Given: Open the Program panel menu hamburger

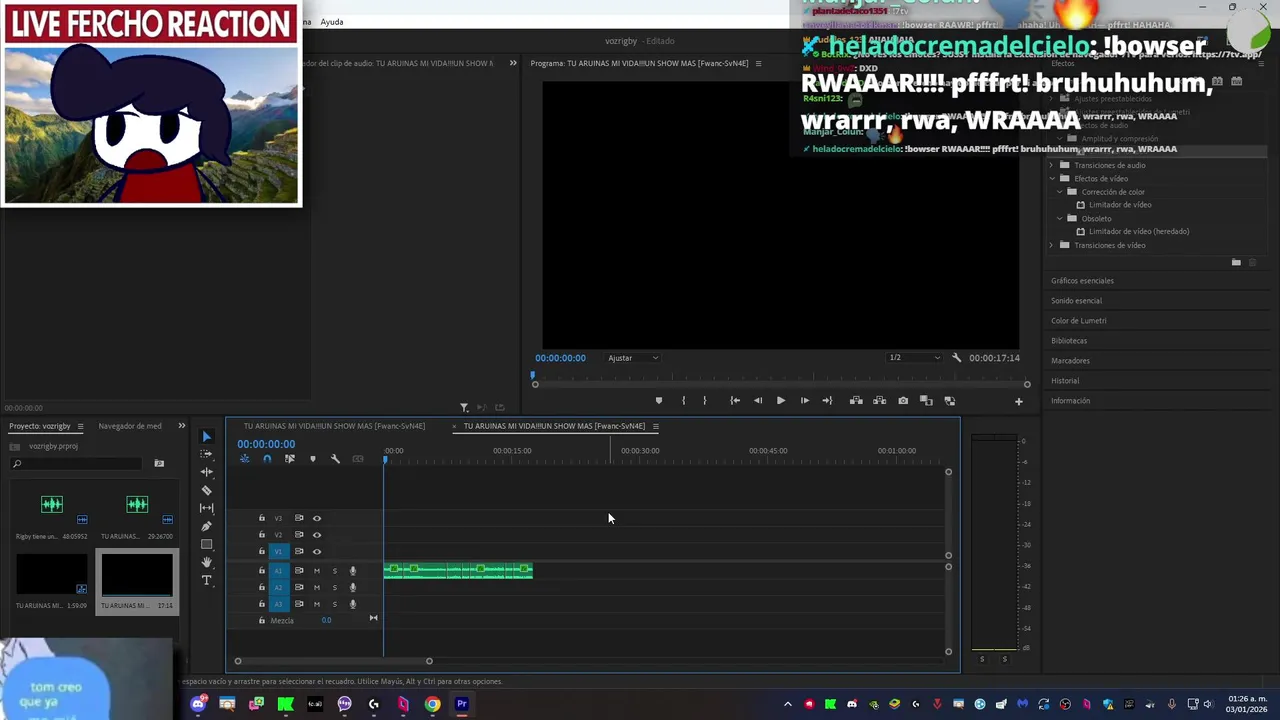Looking at the screenshot, I should point(758,63).
